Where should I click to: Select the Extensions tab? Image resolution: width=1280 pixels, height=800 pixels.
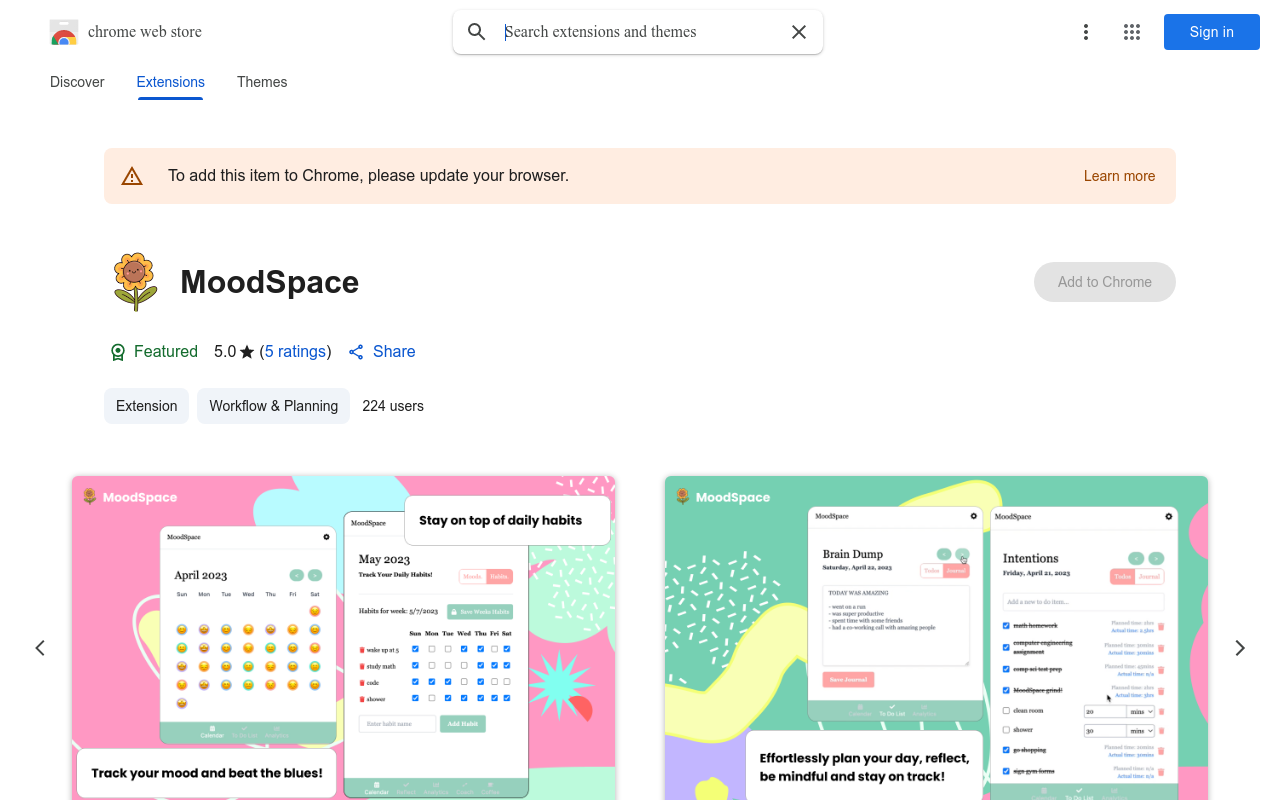pyautogui.click(x=171, y=82)
